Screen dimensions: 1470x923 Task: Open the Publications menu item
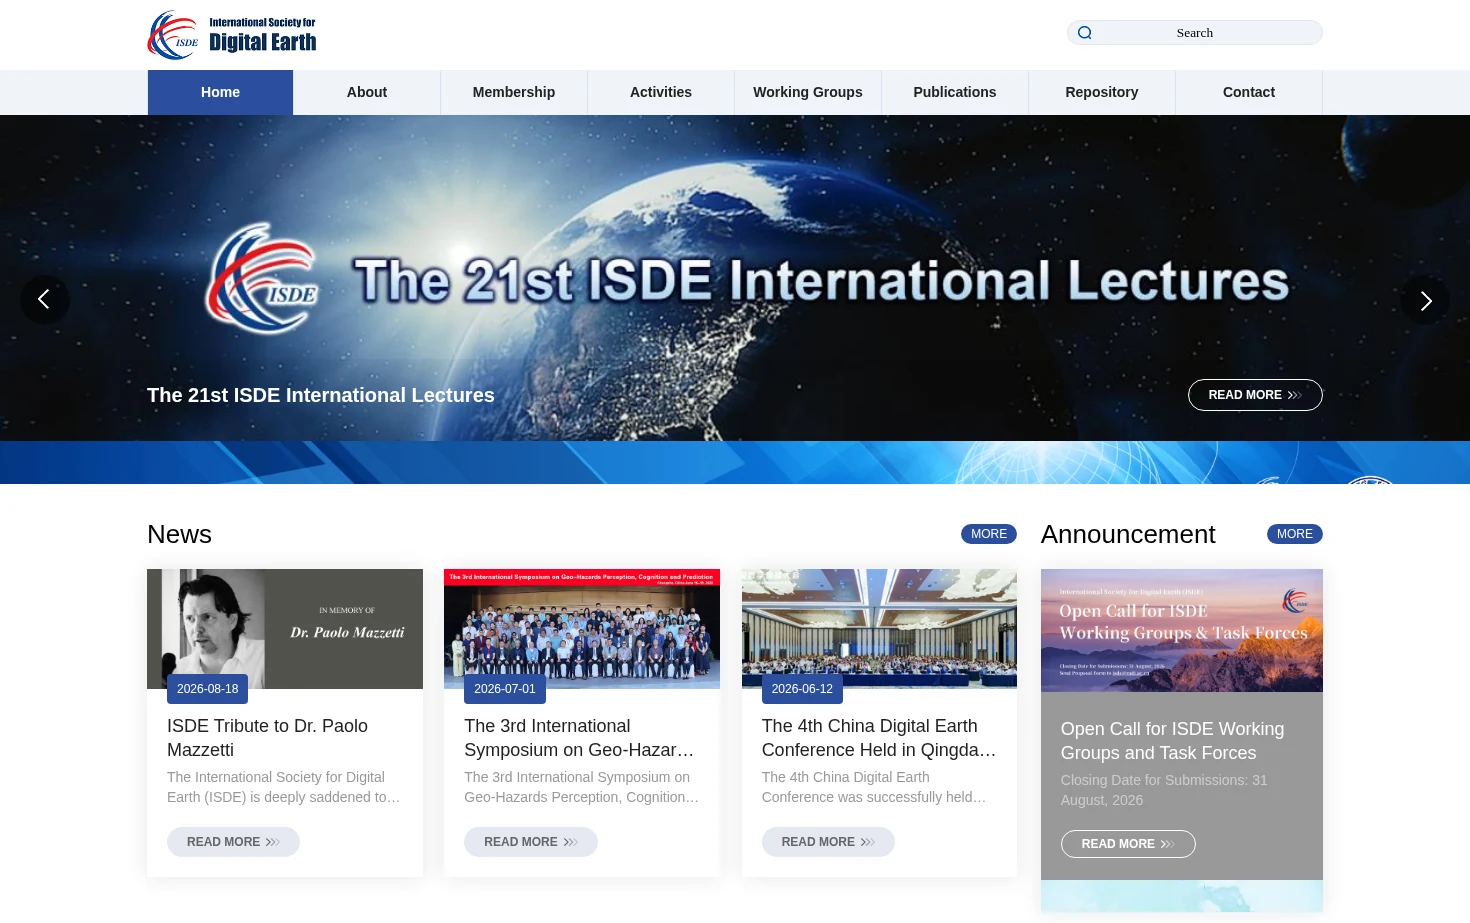[955, 92]
